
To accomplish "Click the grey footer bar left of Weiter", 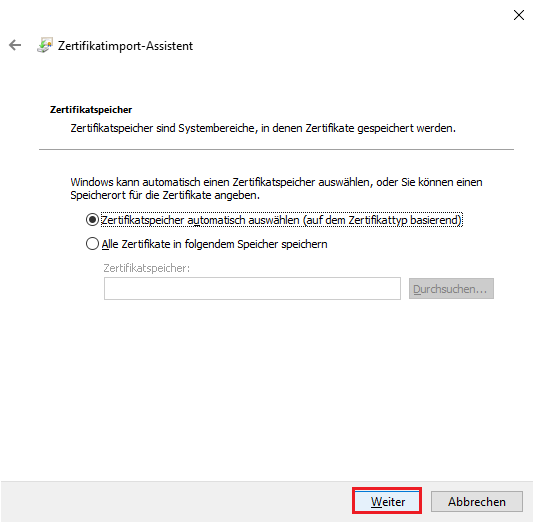I will coord(177,502).
